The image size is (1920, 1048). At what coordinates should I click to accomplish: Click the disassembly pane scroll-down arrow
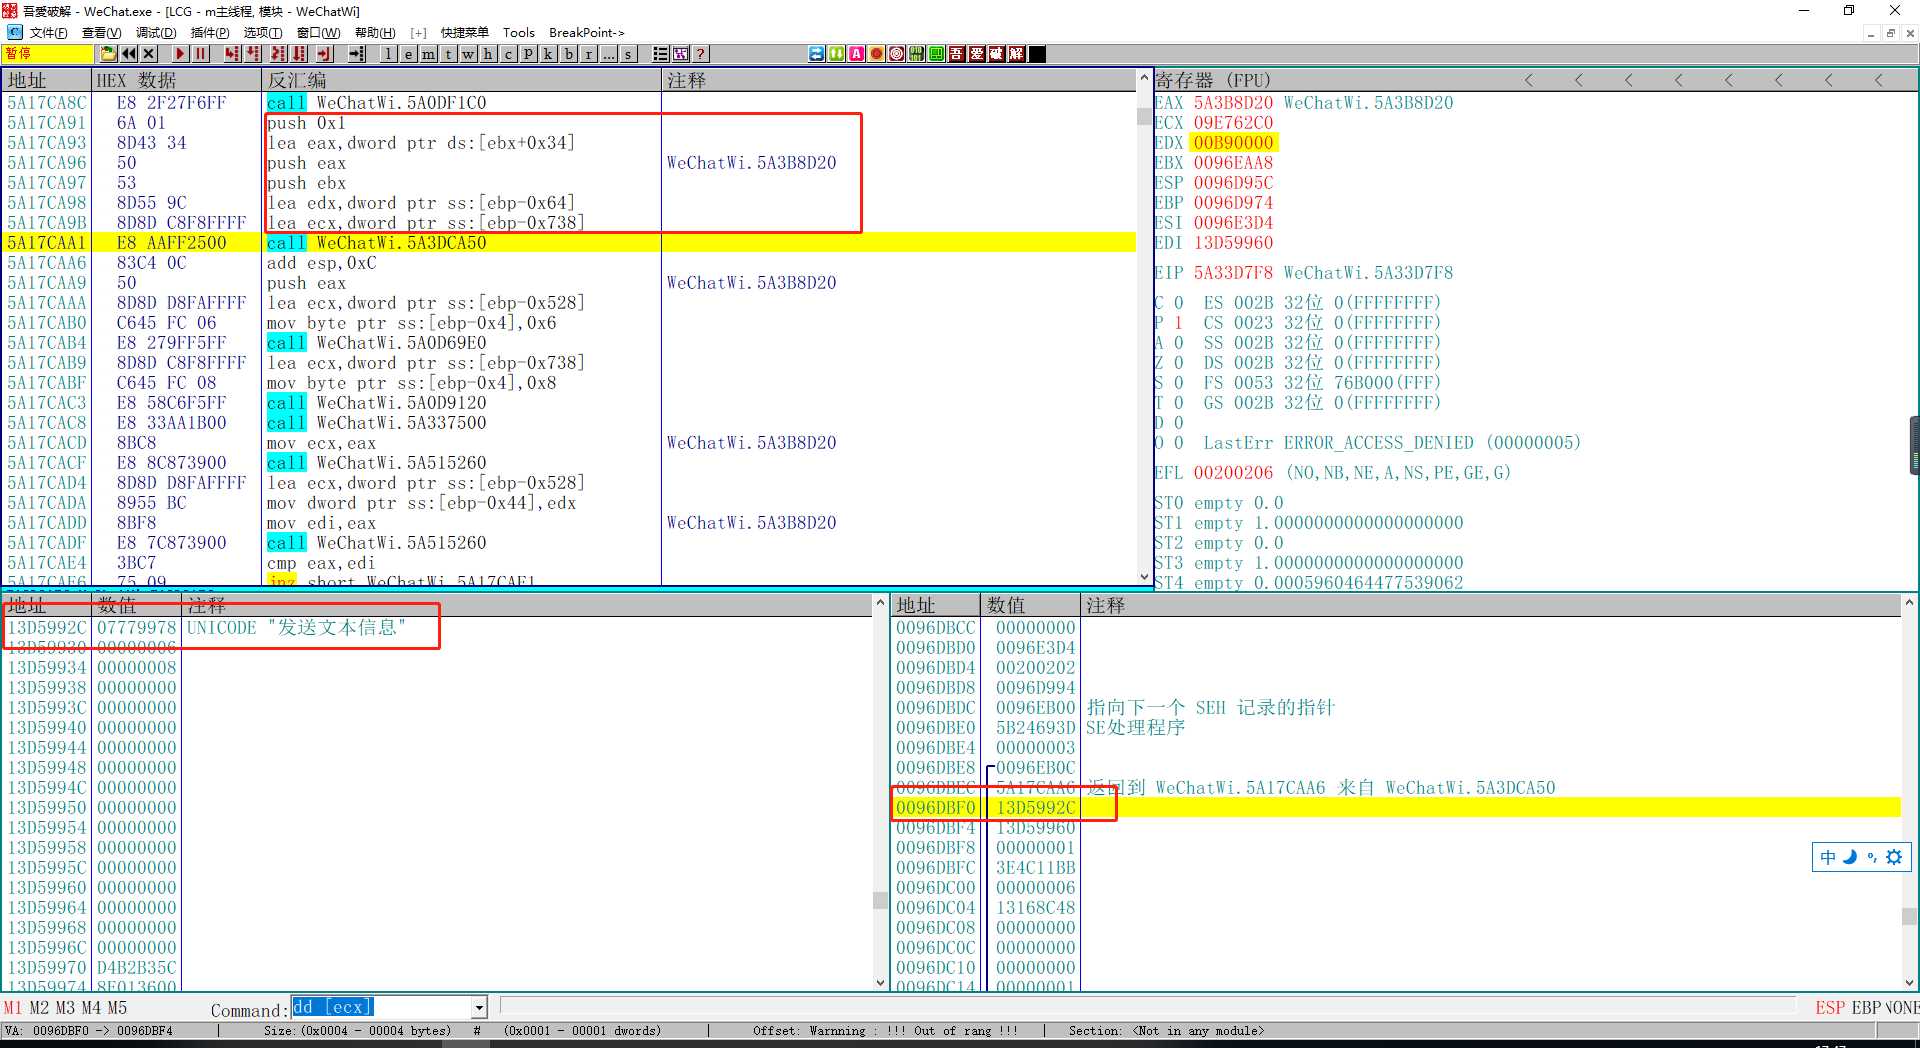click(1145, 577)
